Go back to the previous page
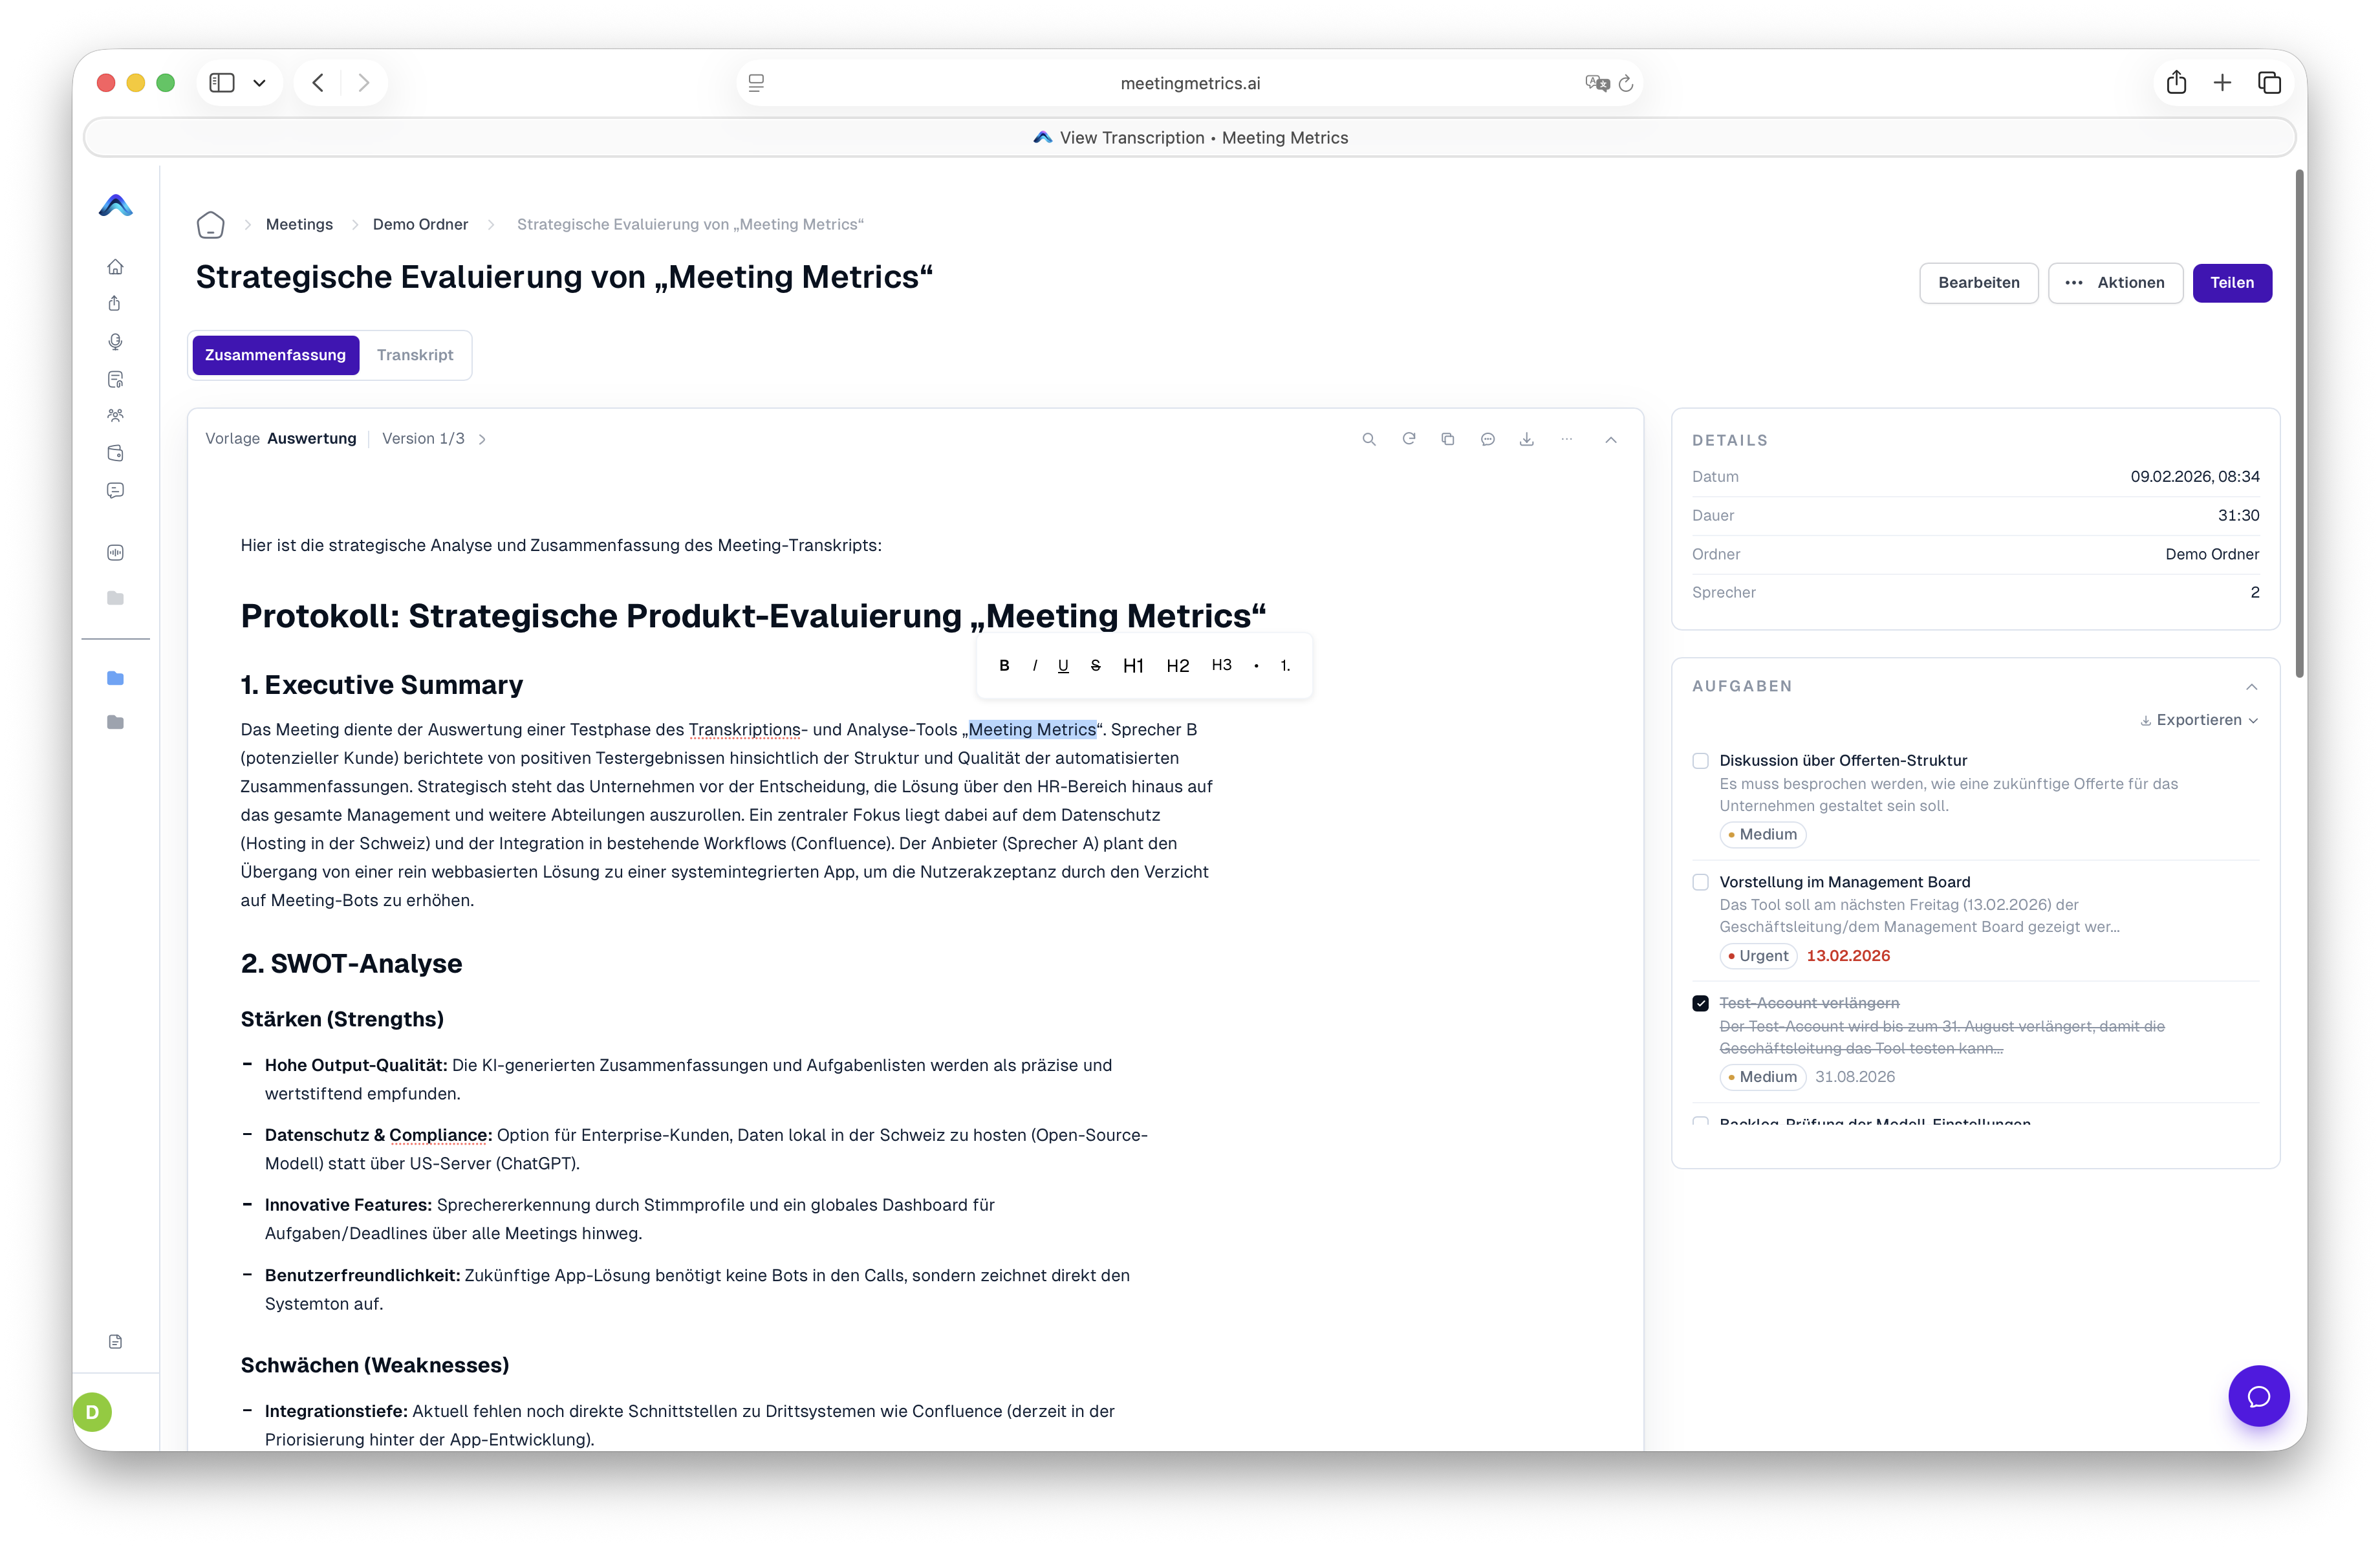 click(318, 83)
